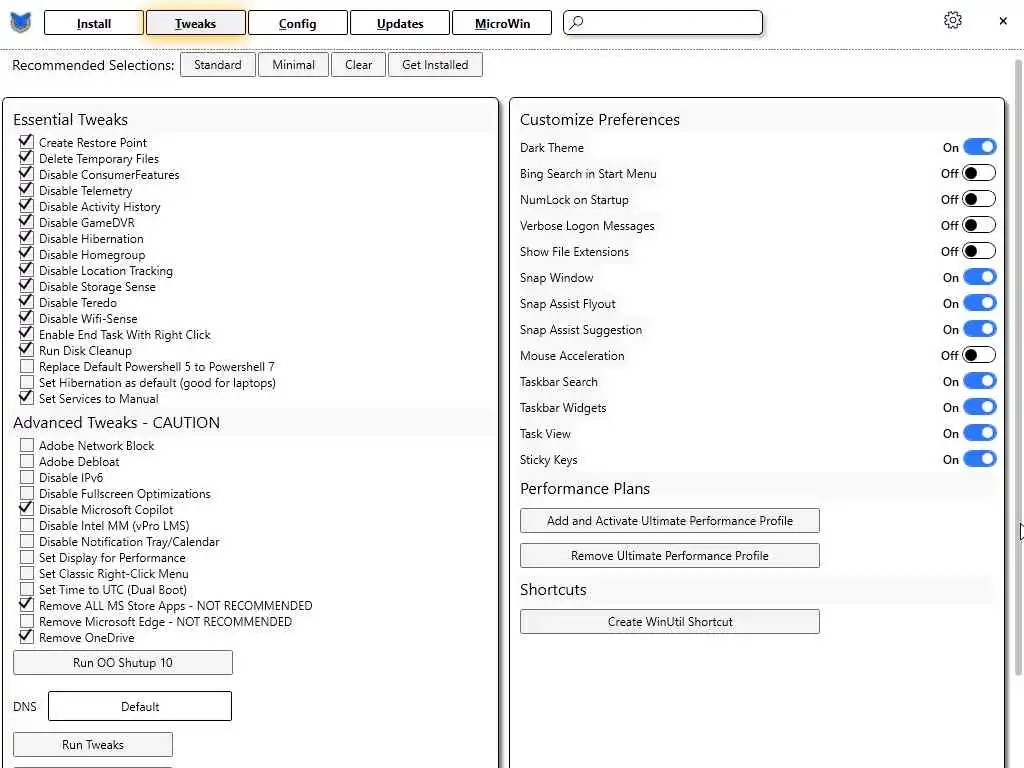
Task: Toggle Disable Homegroup checkbox
Action: [26, 253]
